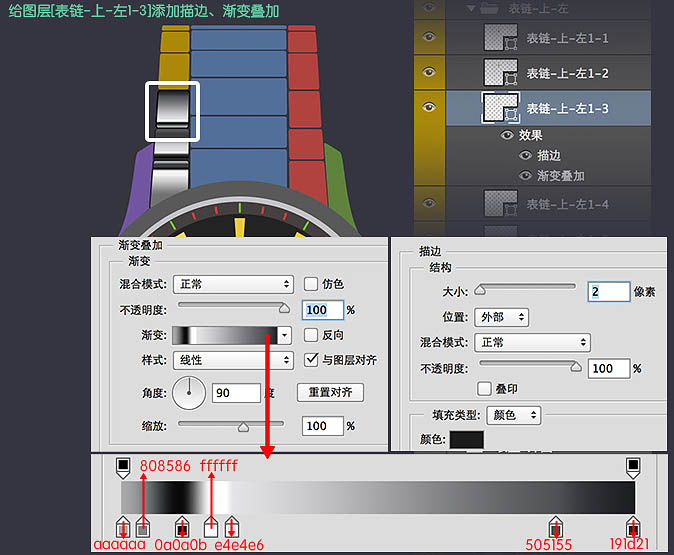Click the stroke opacity field 100

click(609, 368)
